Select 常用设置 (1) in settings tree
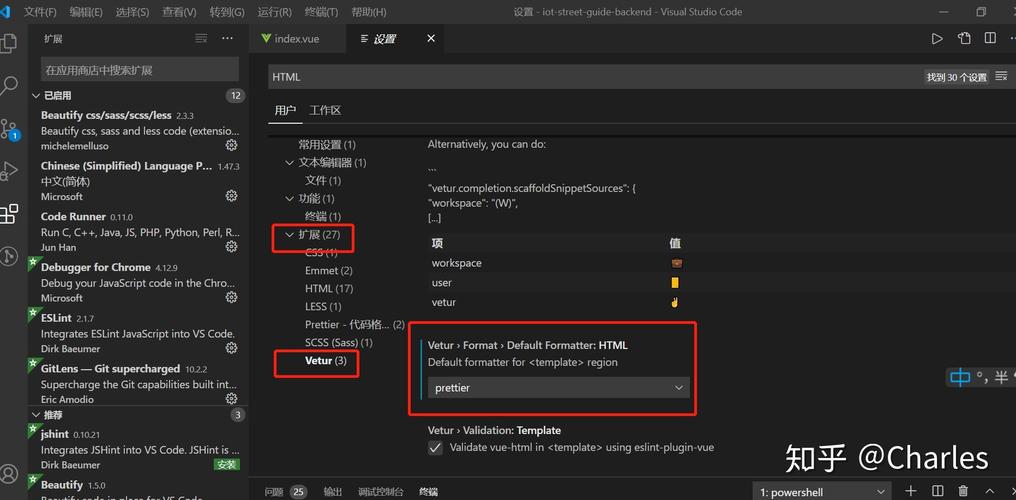The image size is (1016, 500). (327, 145)
